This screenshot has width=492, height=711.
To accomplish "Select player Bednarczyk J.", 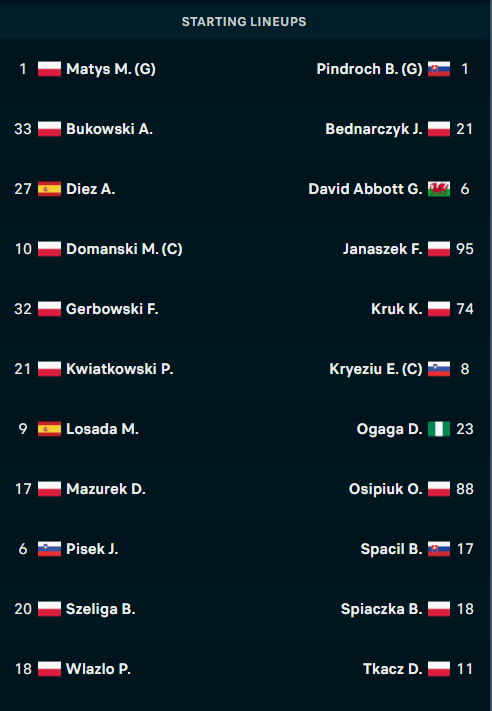I will (x=374, y=129).
